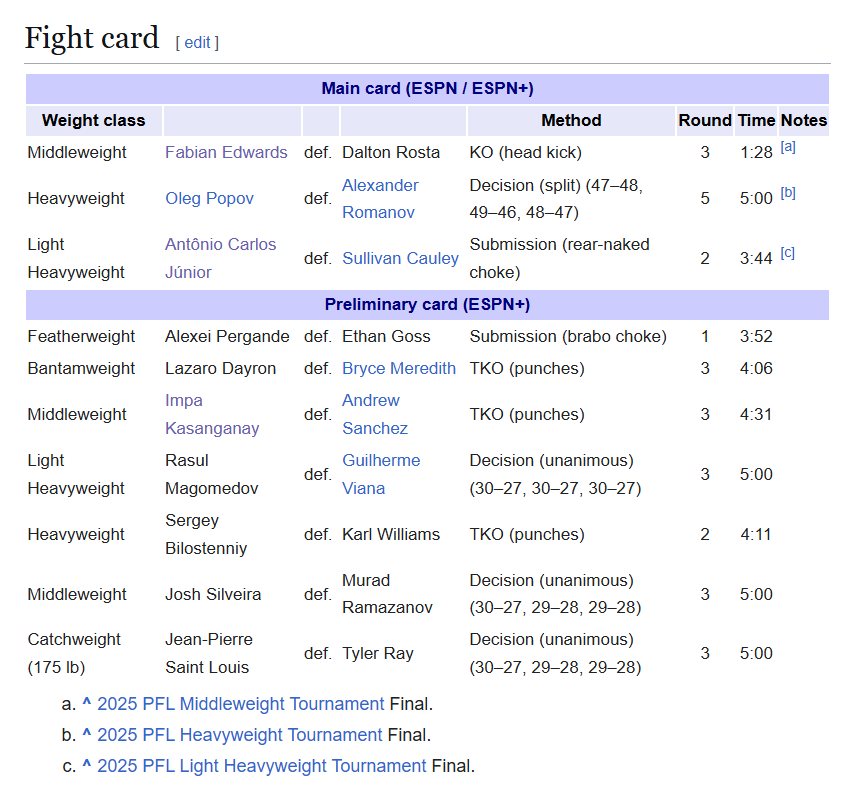This screenshot has width=849, height=792.
Task: Click Sergey Bilostenniy name cell
Action: pos(206,534)
